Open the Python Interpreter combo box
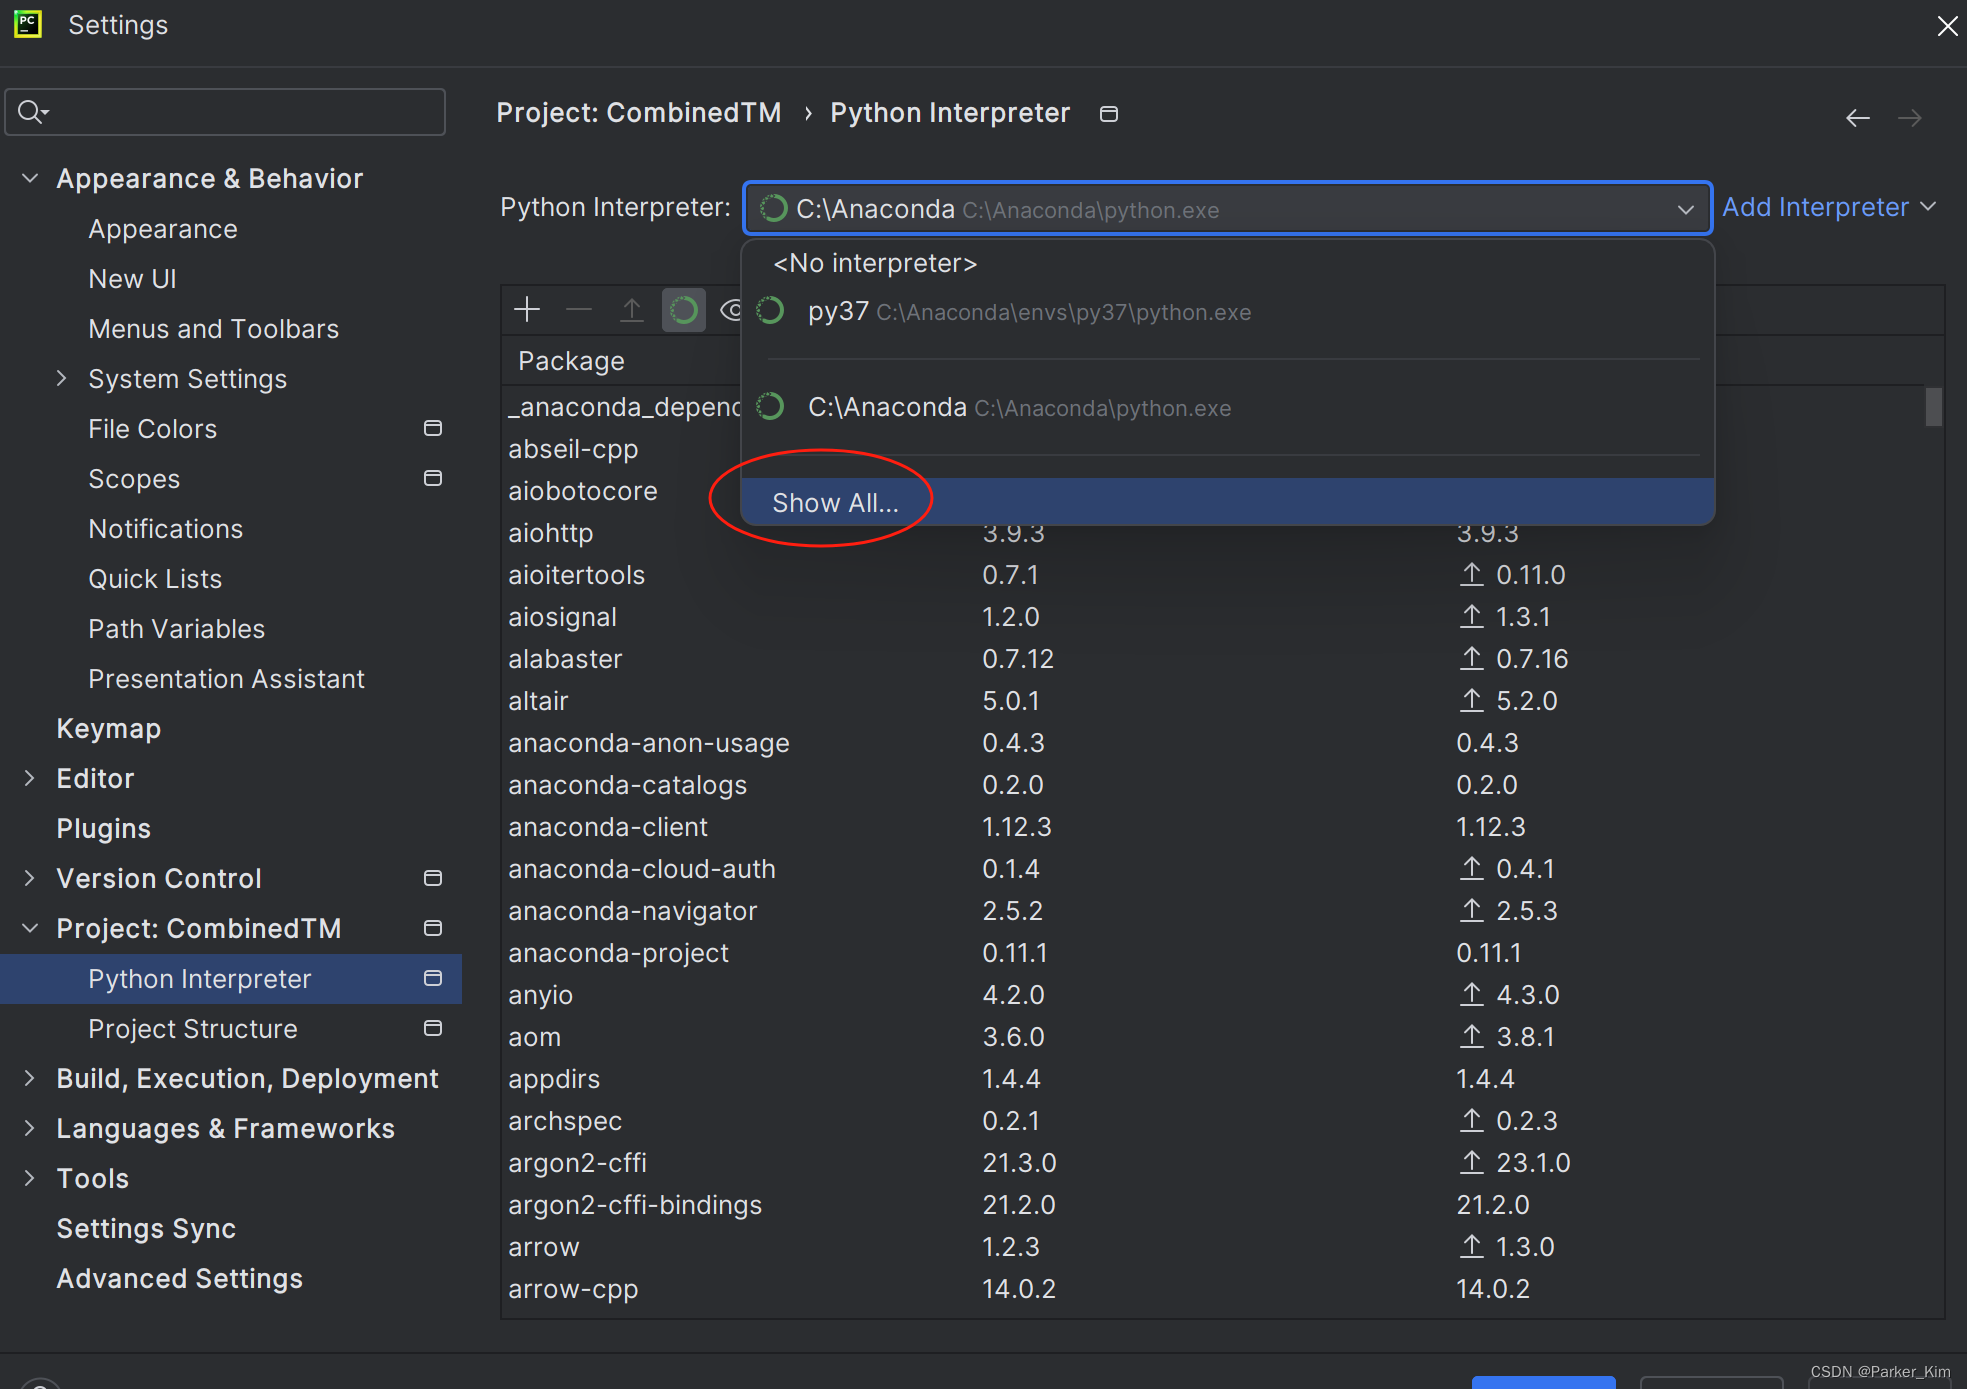 pos(1684,209)
